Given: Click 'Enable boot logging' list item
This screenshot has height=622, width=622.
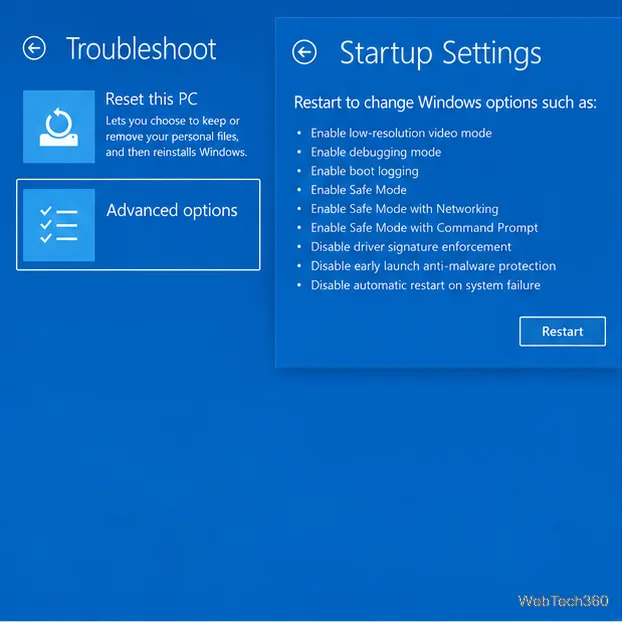Looking at the screenshot, I should point(364,171).
